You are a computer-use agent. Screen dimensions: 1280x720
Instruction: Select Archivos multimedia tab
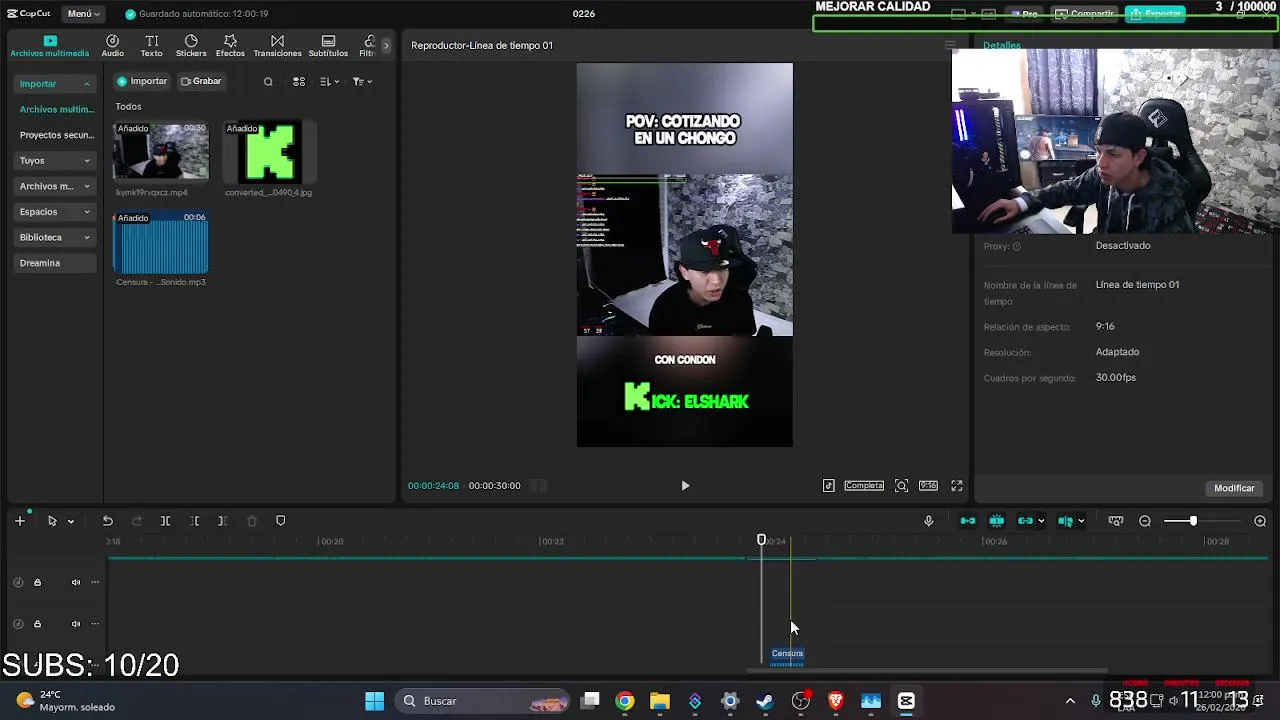click(x=49, y=46)
